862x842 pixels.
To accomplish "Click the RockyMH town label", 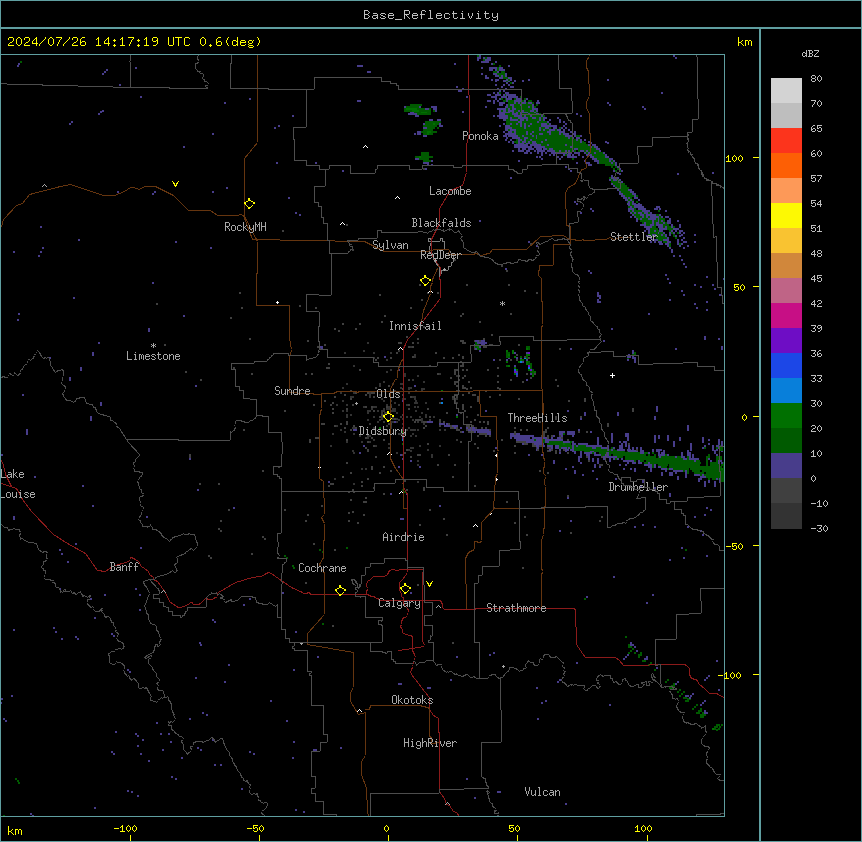I will 245,227.
